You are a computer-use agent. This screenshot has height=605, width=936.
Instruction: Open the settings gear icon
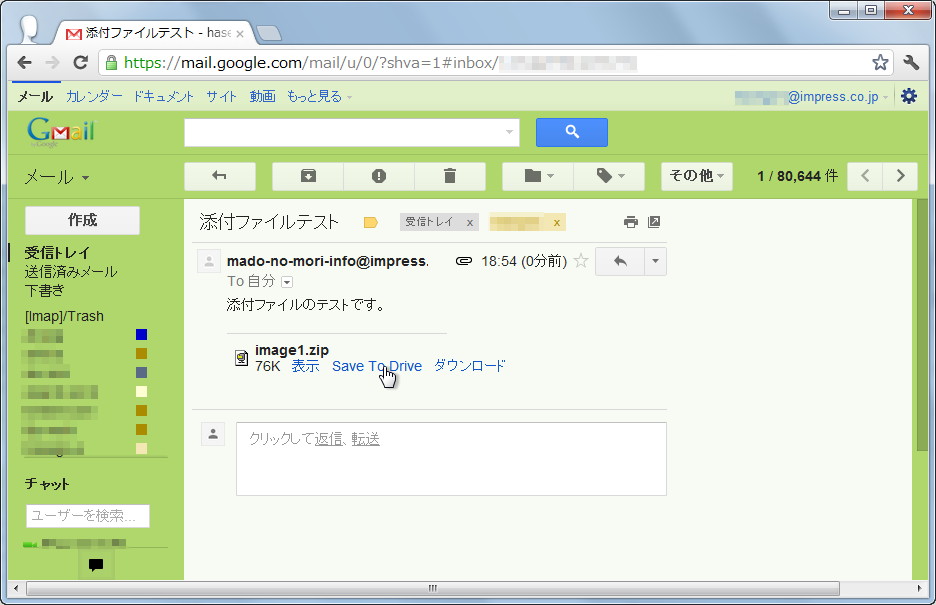pyautogui.click(x=908, y=95)
